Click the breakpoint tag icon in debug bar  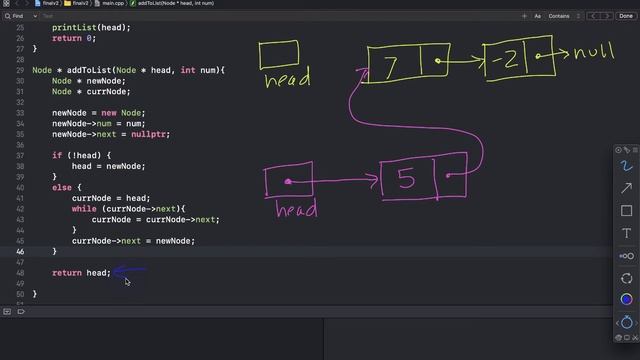click(21, 312)
